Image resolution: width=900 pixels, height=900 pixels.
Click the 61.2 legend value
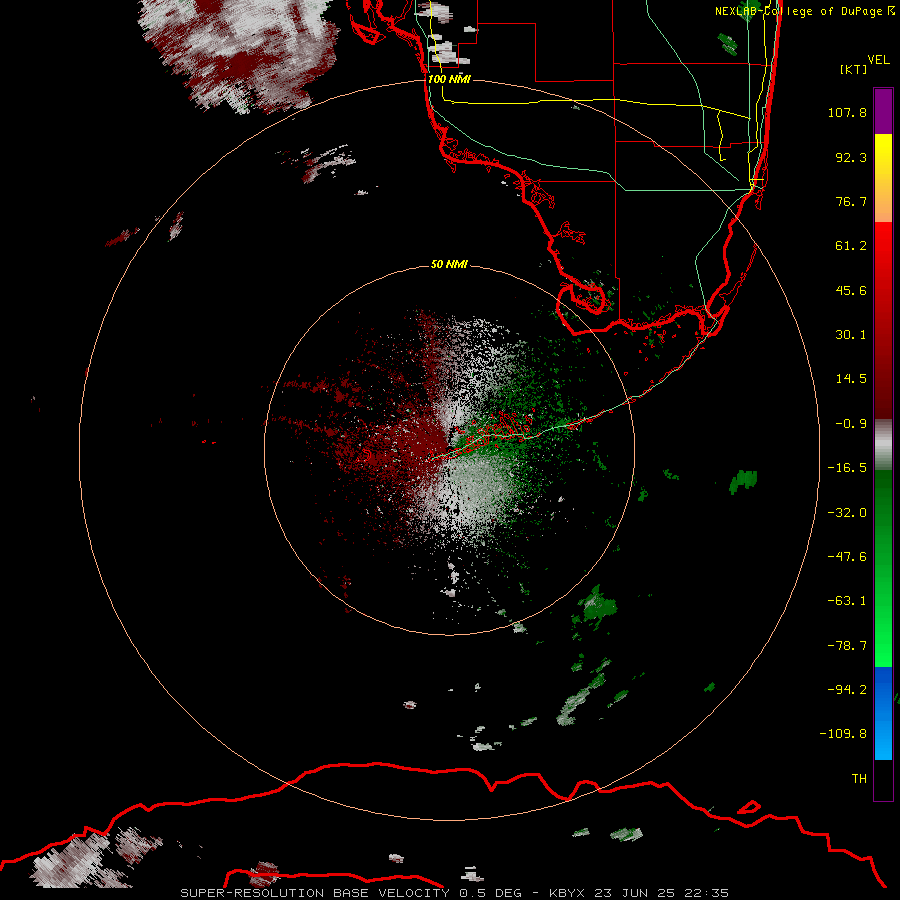click(851, 246)
